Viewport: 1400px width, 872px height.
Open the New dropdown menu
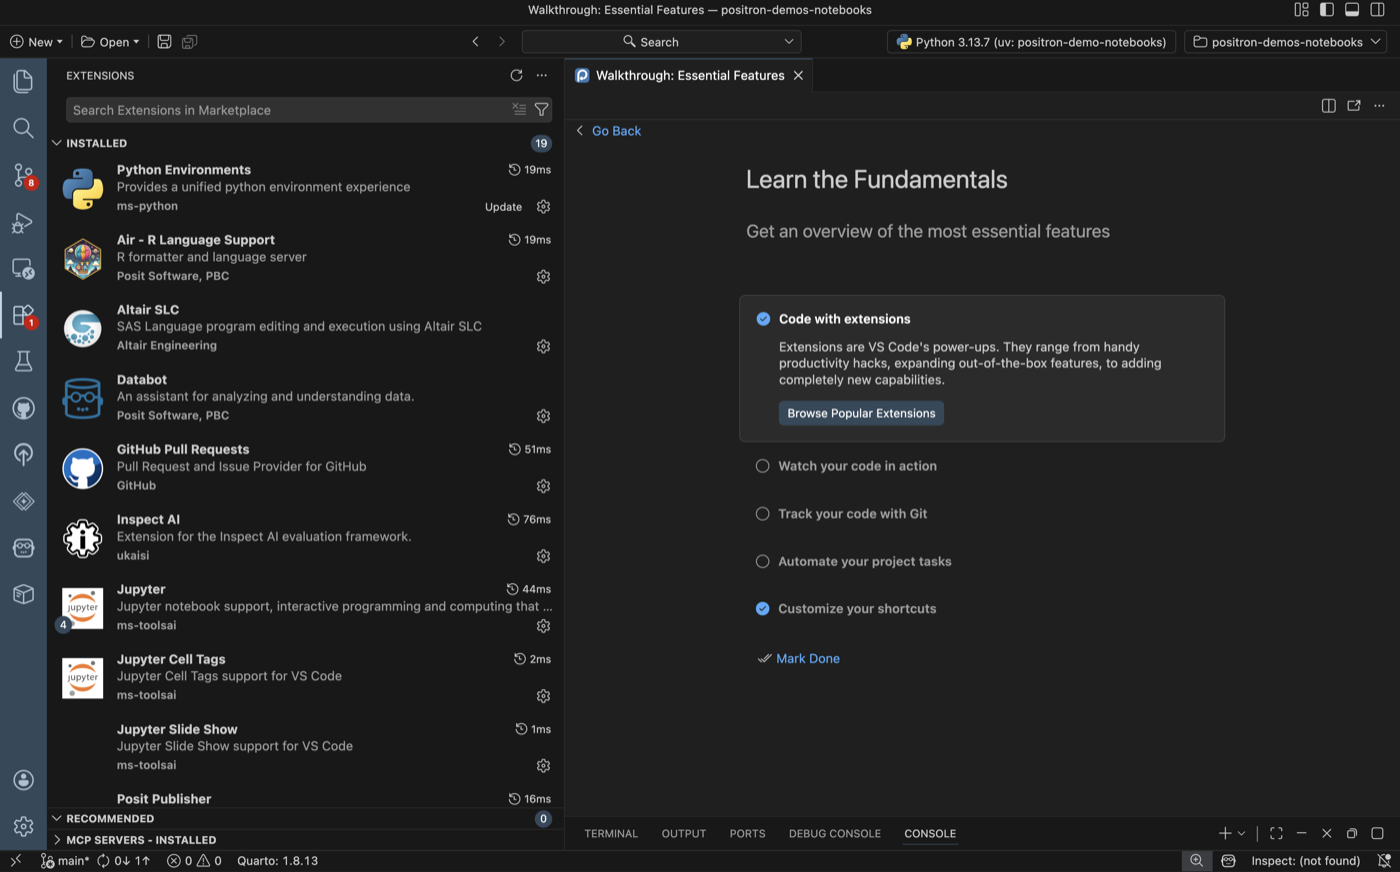point(36,42)
